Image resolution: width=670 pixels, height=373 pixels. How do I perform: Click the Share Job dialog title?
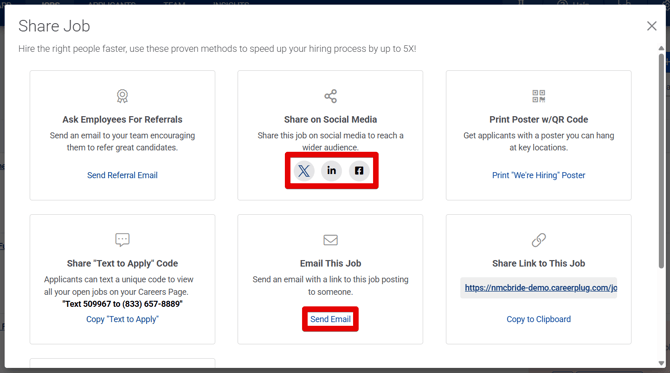[54, 26]
